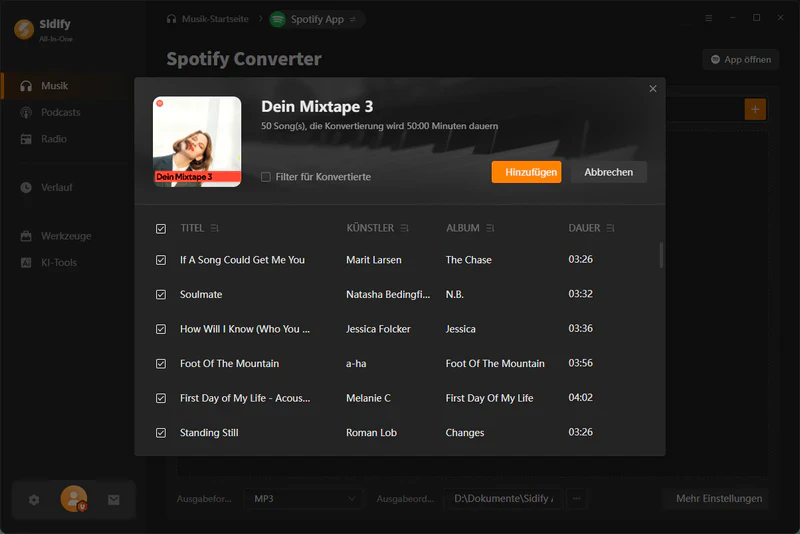Switch source via Spotify App selector

click(x=317, y=19)
